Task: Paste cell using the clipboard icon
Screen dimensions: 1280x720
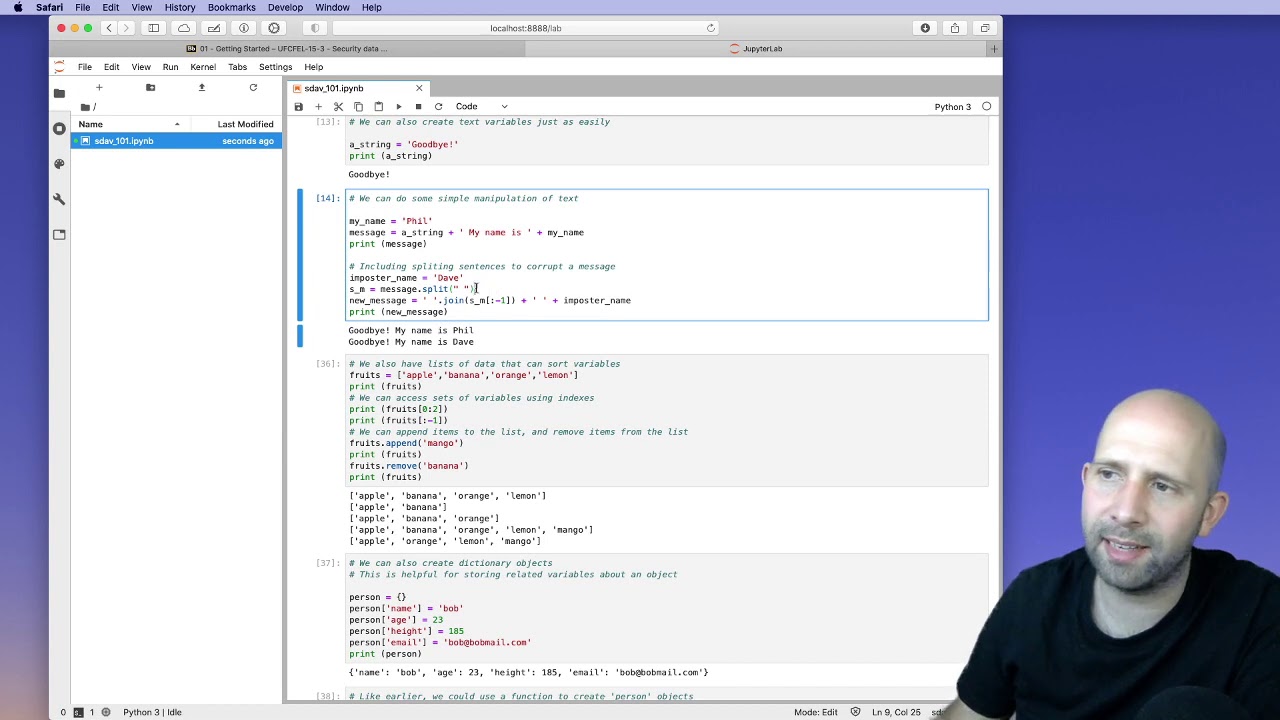Action: [x=378, y=106]
